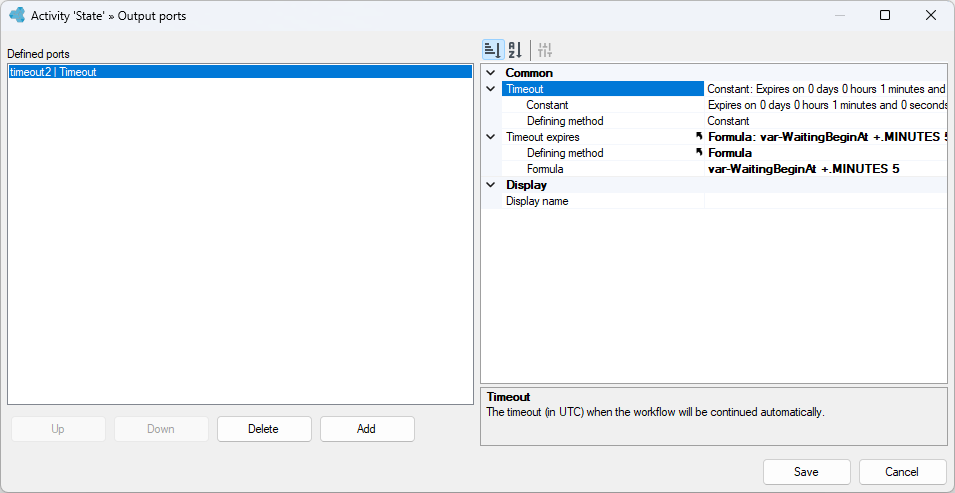Click Defining method under Timeout expires

pyautogui.click(x=565, y=153)
